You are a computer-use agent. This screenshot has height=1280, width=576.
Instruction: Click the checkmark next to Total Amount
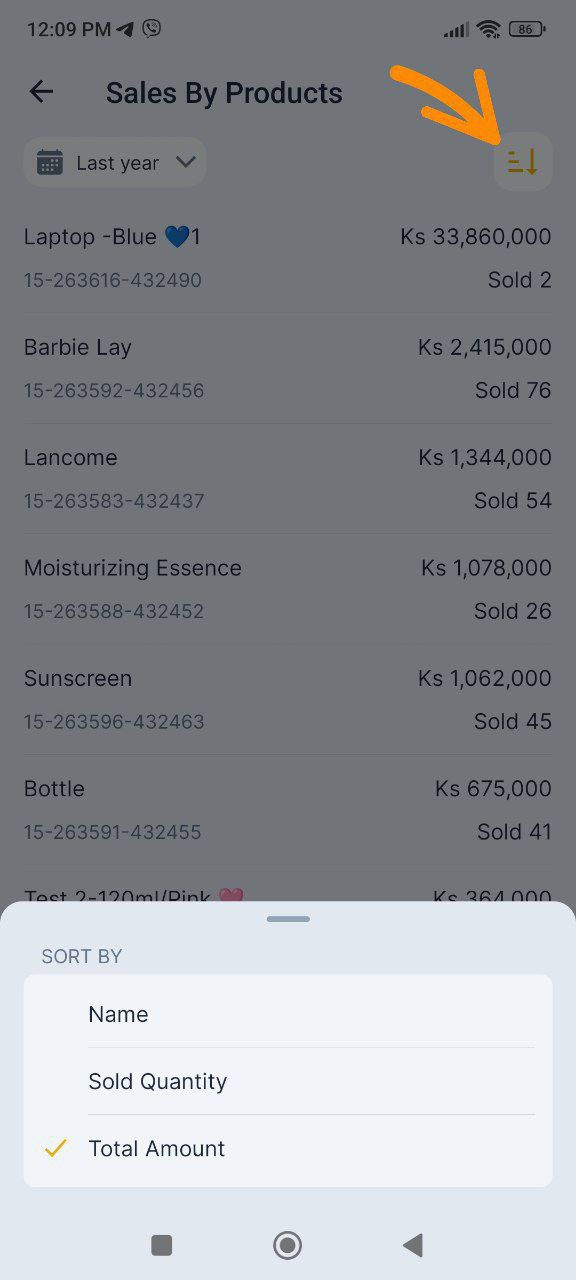click(56, 1148)
